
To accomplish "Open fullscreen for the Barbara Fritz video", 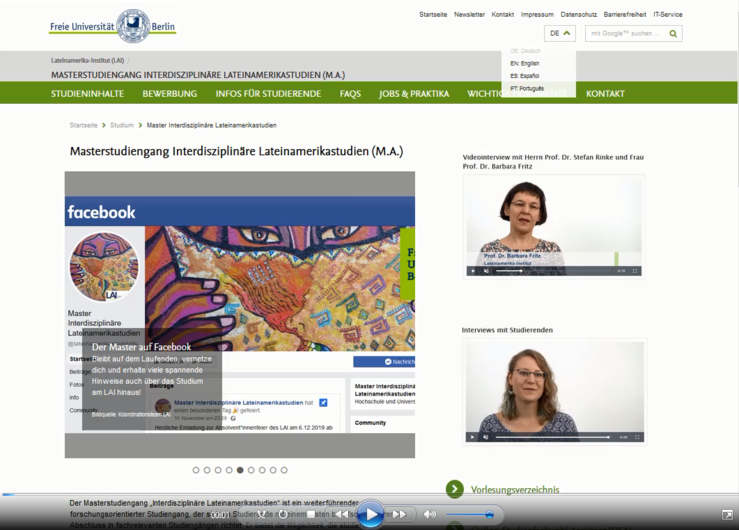I will pos(635,271).
